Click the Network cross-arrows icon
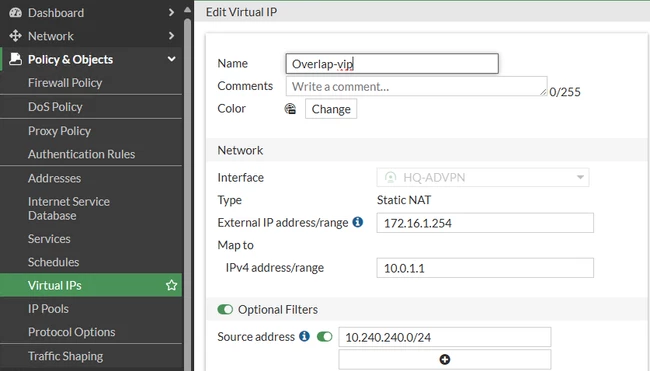The image size is (650, 371). [x=15, y=36]
